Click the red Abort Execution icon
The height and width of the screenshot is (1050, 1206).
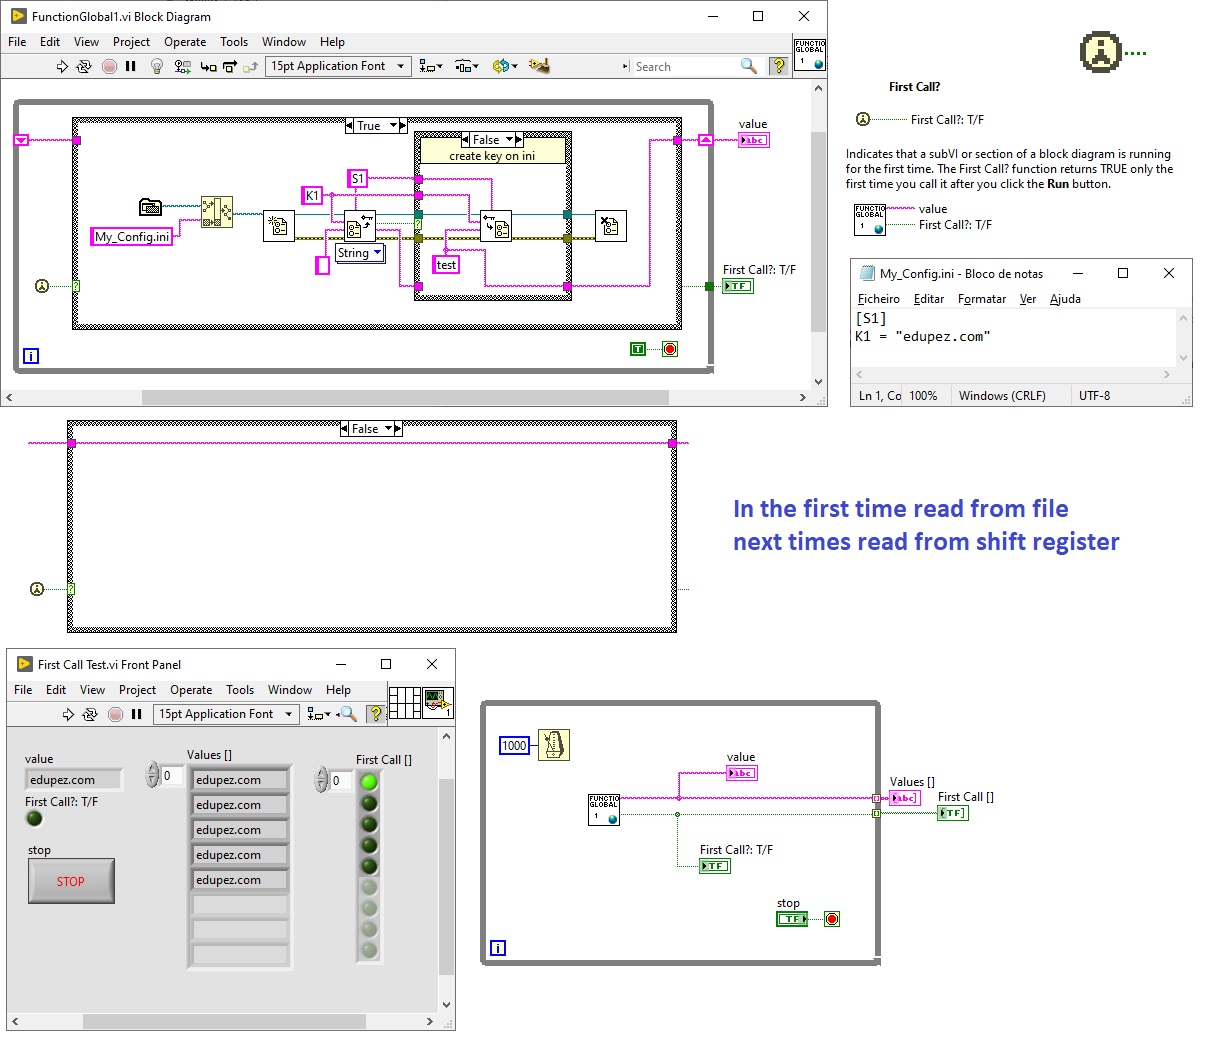click(110, 66)
